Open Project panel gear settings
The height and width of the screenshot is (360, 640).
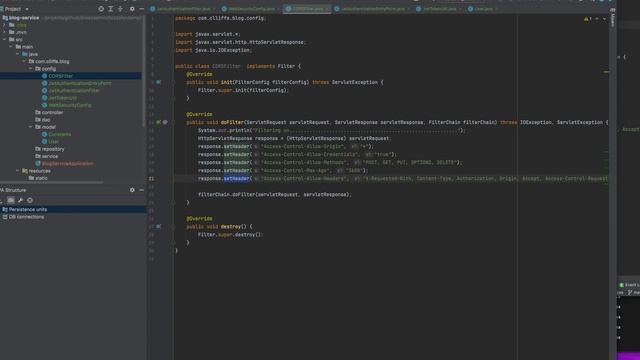coord(132,9)
